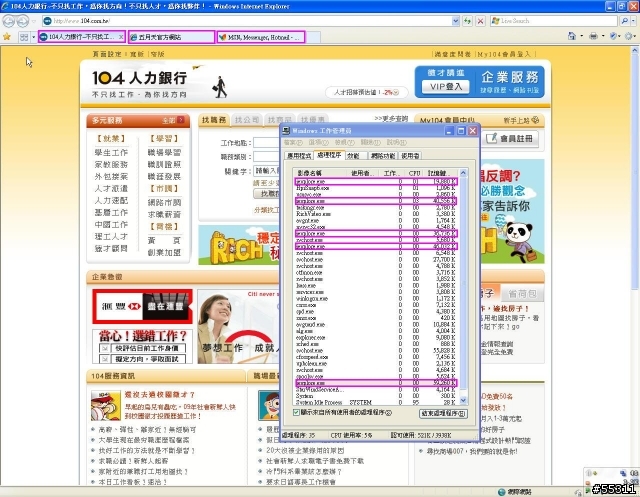
Task: Click the IE Home icon
Action: click(x=572, y=36)
